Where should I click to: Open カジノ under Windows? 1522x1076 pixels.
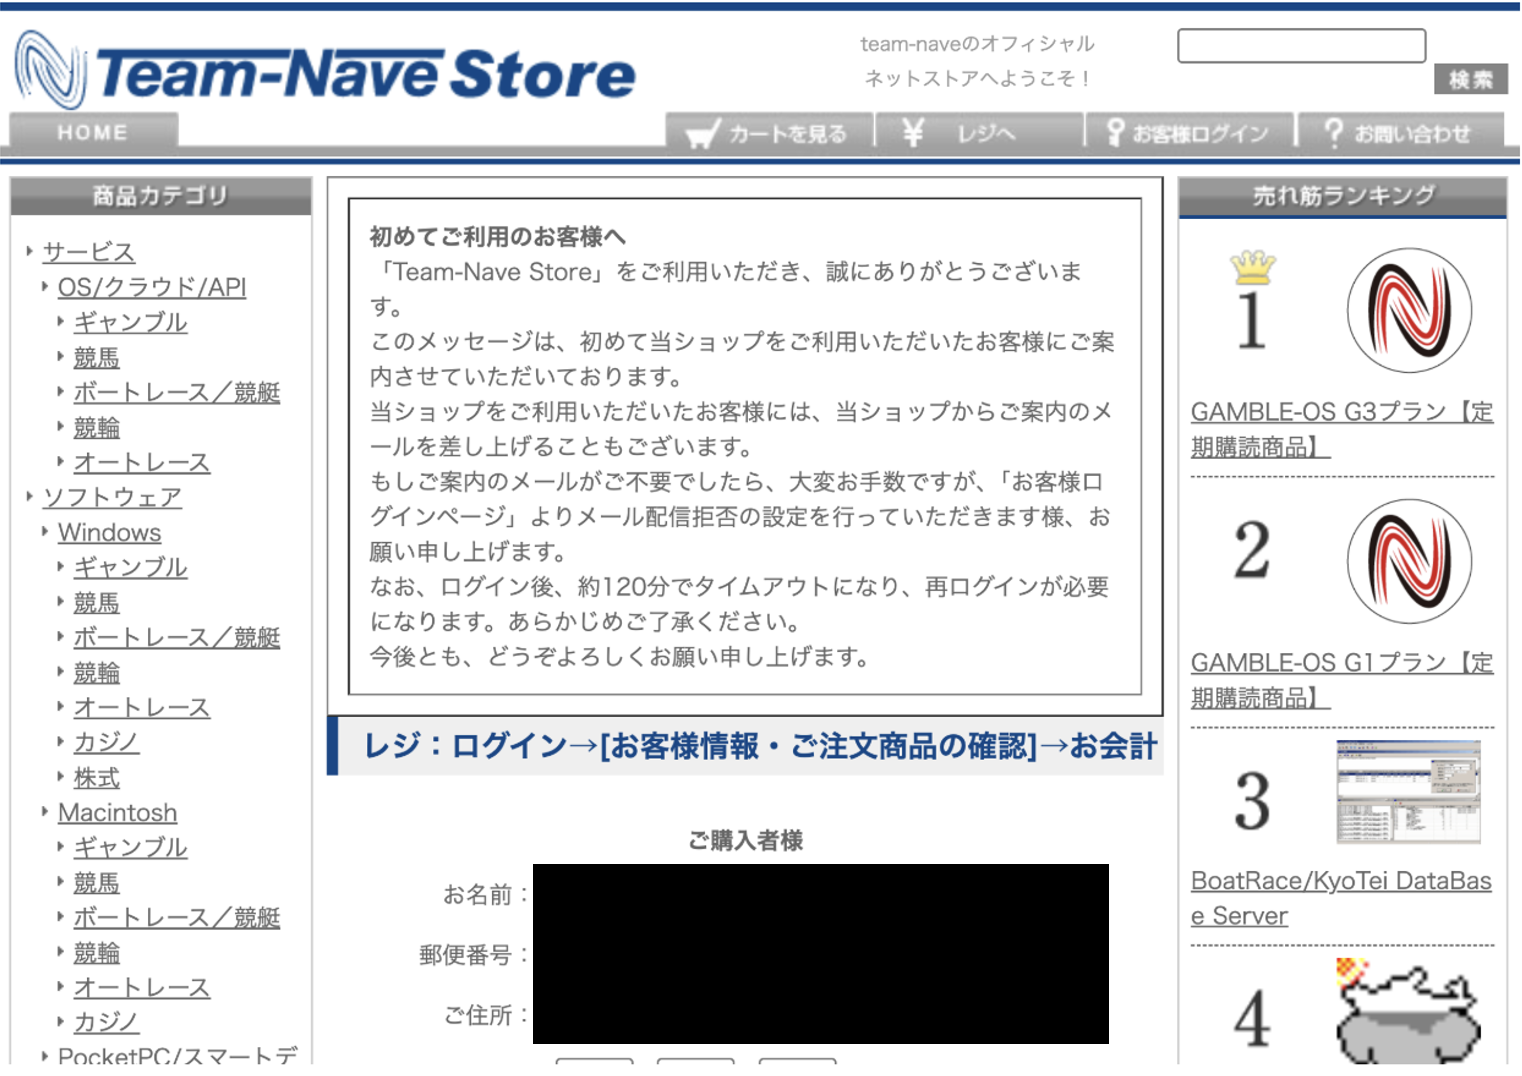(x=106, y=742)
